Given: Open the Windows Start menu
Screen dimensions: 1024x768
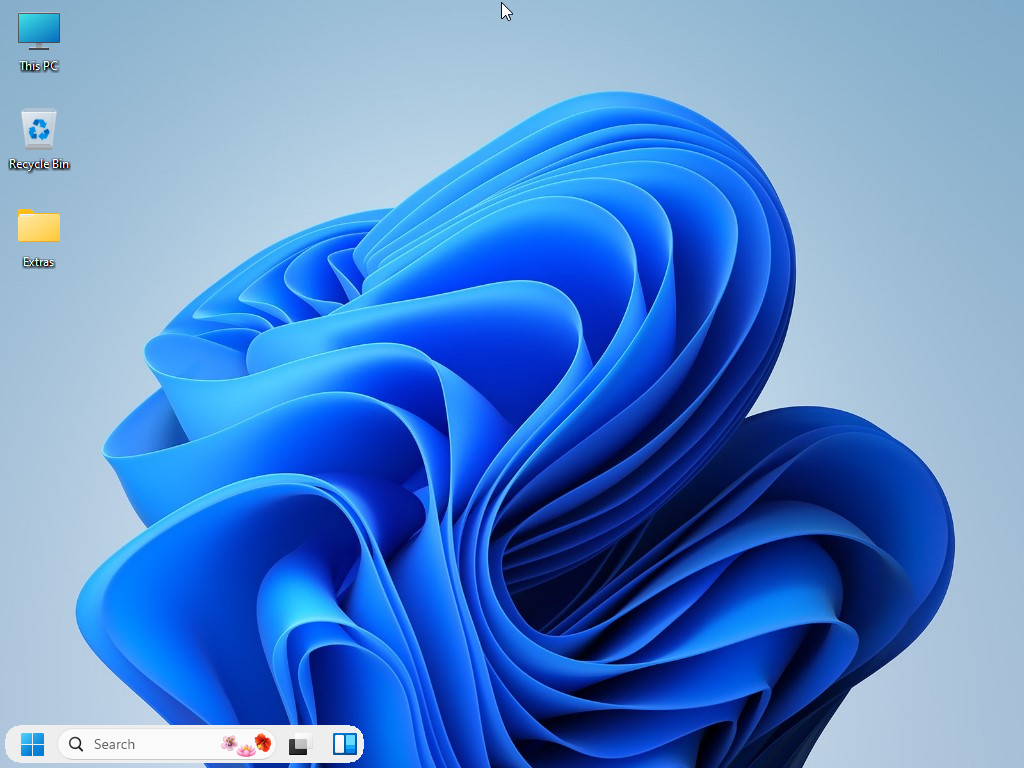Looking at the screenshot, I should (32, 744).
